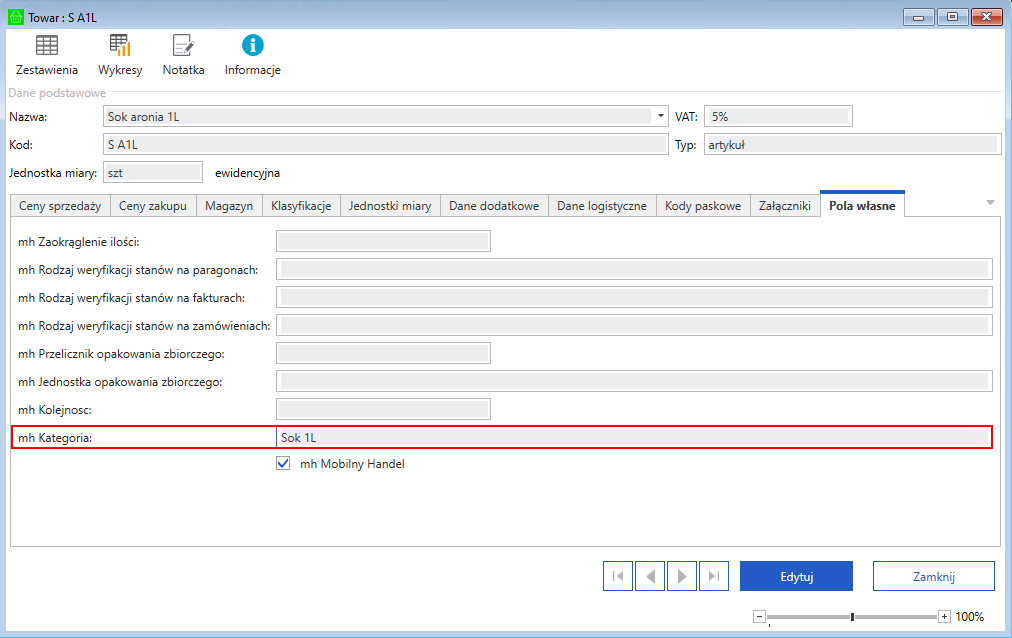Click the zoom slider handle

click(852, 617)
